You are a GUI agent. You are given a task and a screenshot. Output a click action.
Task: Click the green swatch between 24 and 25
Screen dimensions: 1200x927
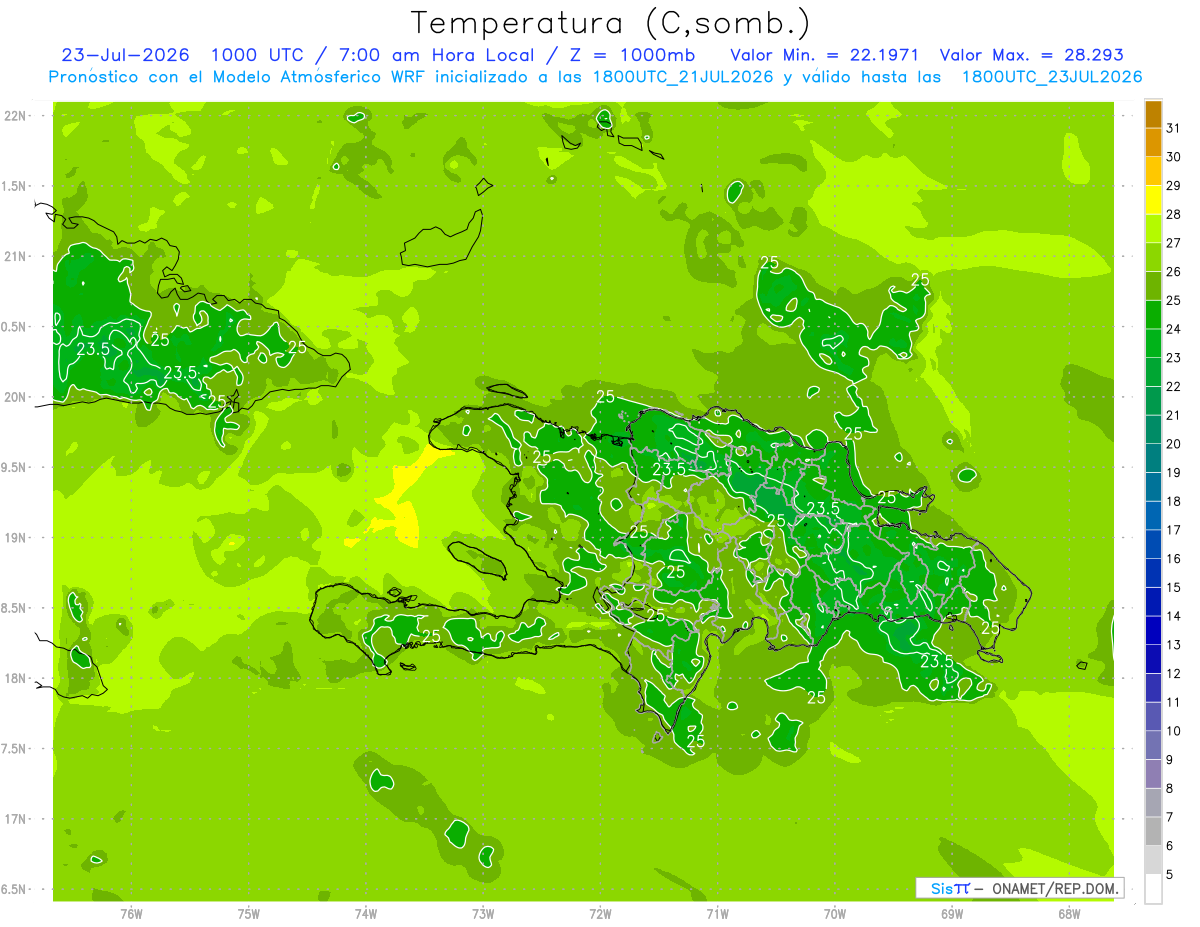tap(1153, 315)
